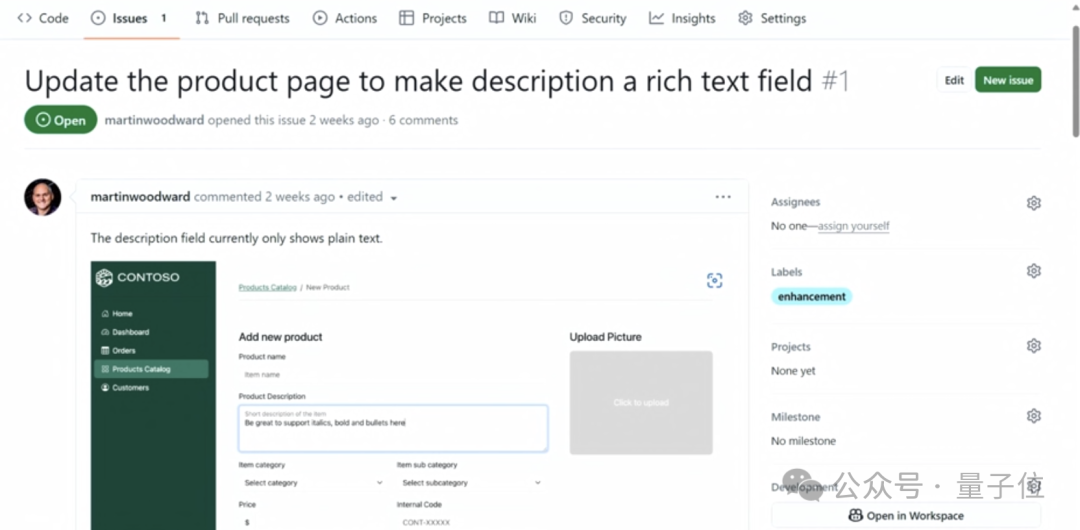1080x530 pixels.
Task: Click the Projects gear icon
Action: click(x=1034, y=346)
